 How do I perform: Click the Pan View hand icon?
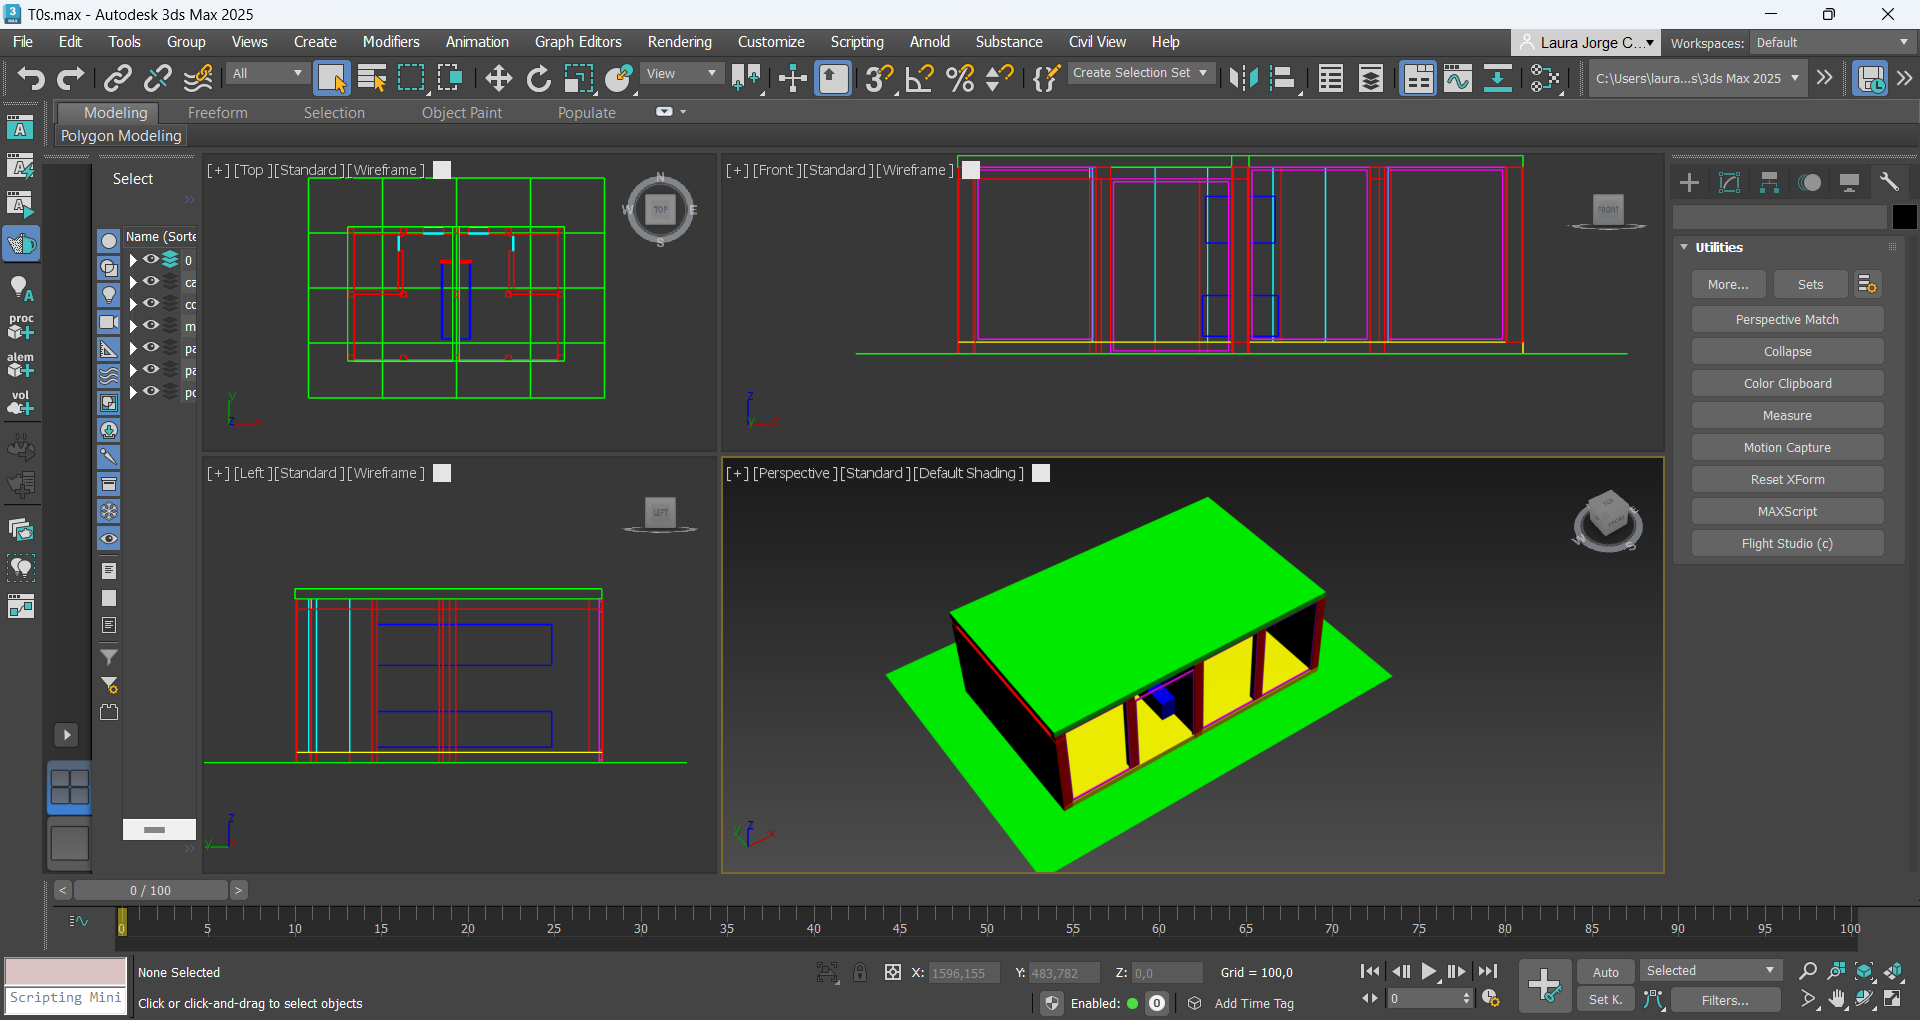click(1837, 999)
